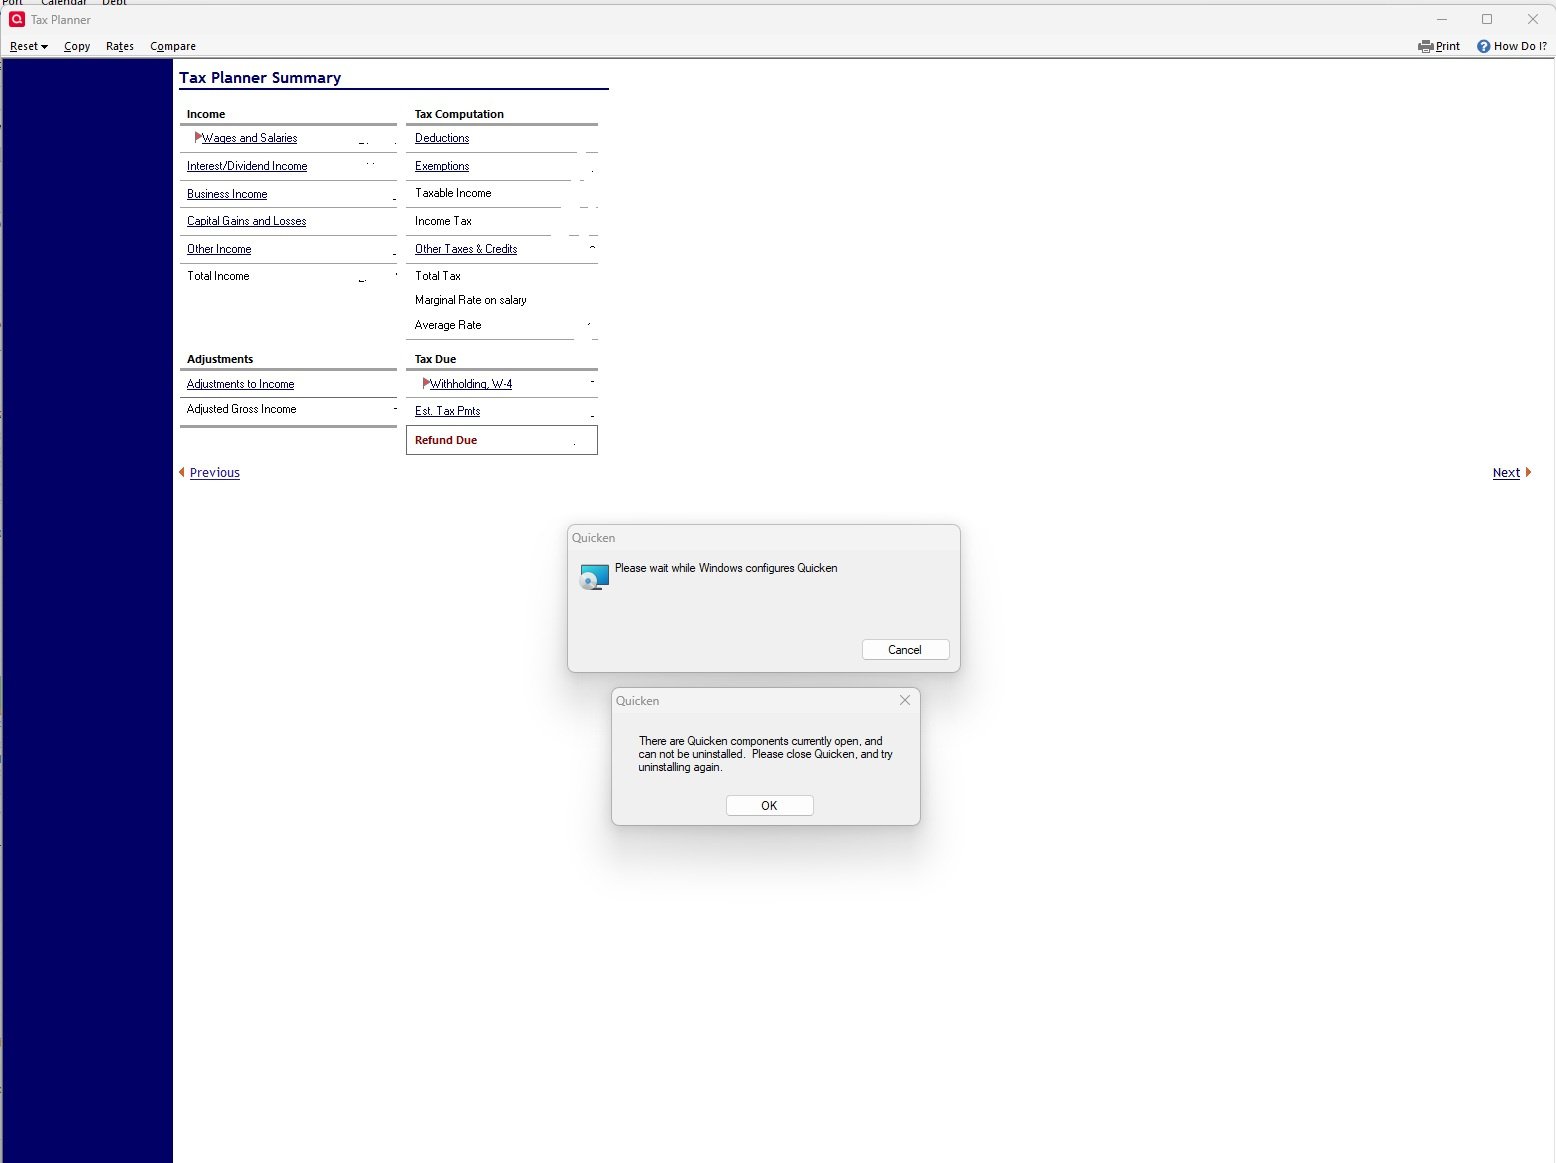
Task: Close the Quicken uninstall warning dialog
Action: click(x=904, y=700)
